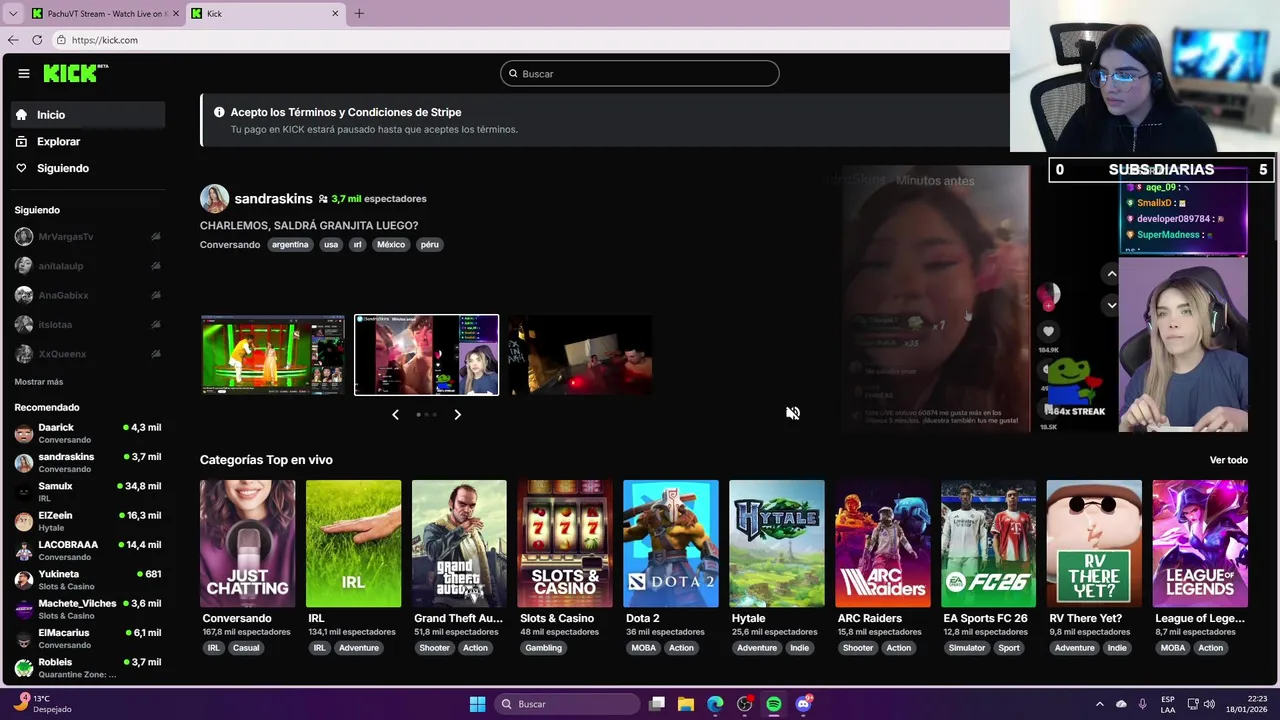
Task: Open Yukineta recommended channel
Action: click(88, 579)
